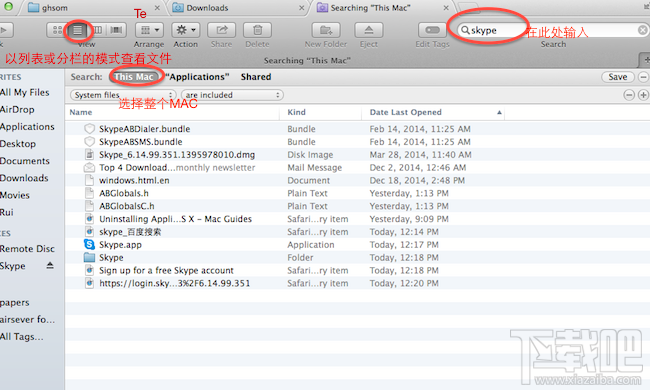Image resolution: width=650 pixels, height=390 pixels.
Task: Select SkypeABDialer.bundle in results
Action: (x=144, y=129)
